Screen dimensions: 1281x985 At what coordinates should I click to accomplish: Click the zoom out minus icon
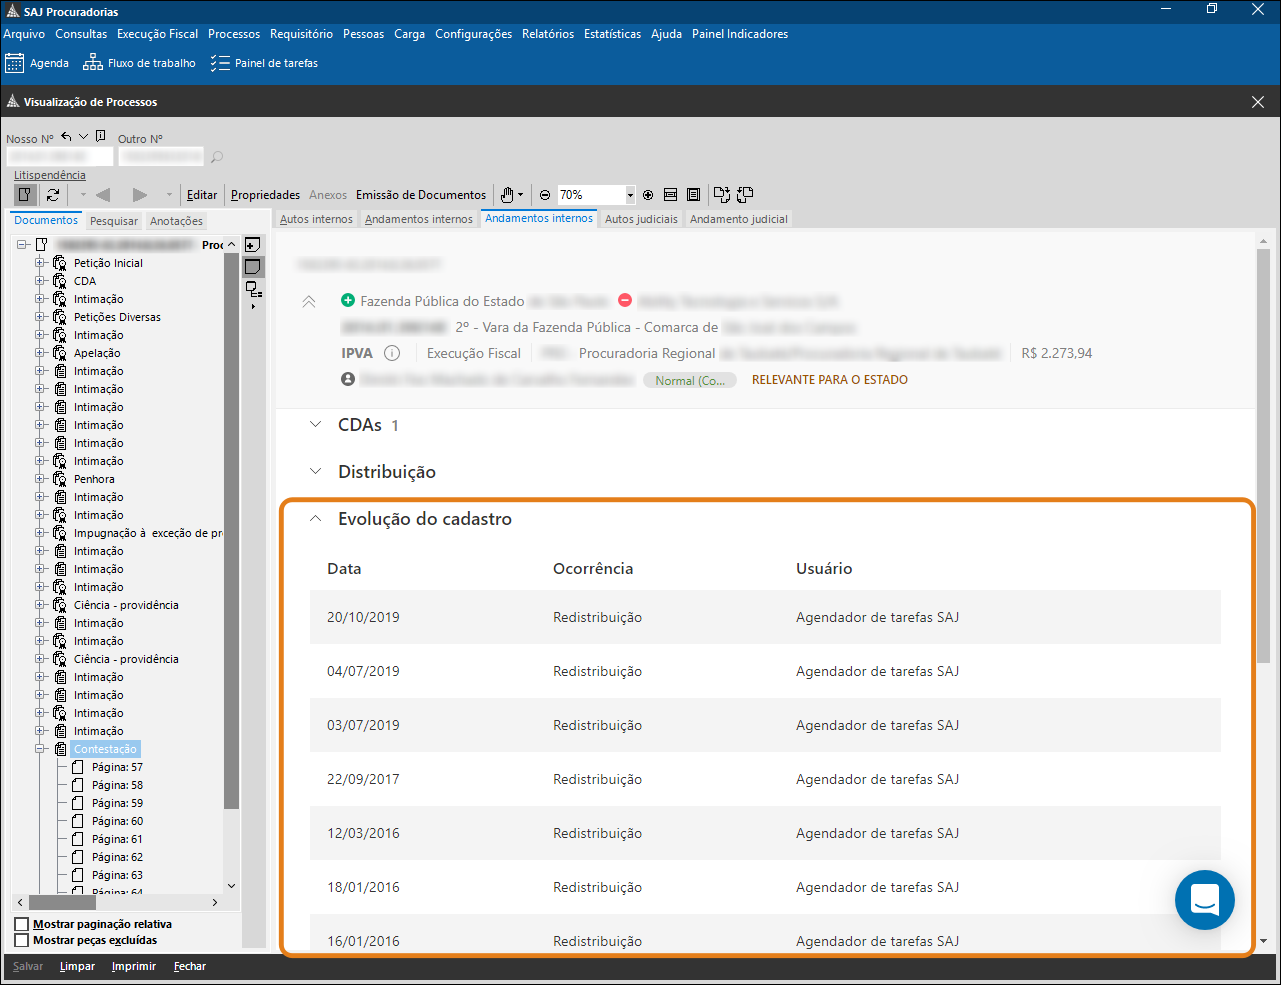click(x=545, y=195)
